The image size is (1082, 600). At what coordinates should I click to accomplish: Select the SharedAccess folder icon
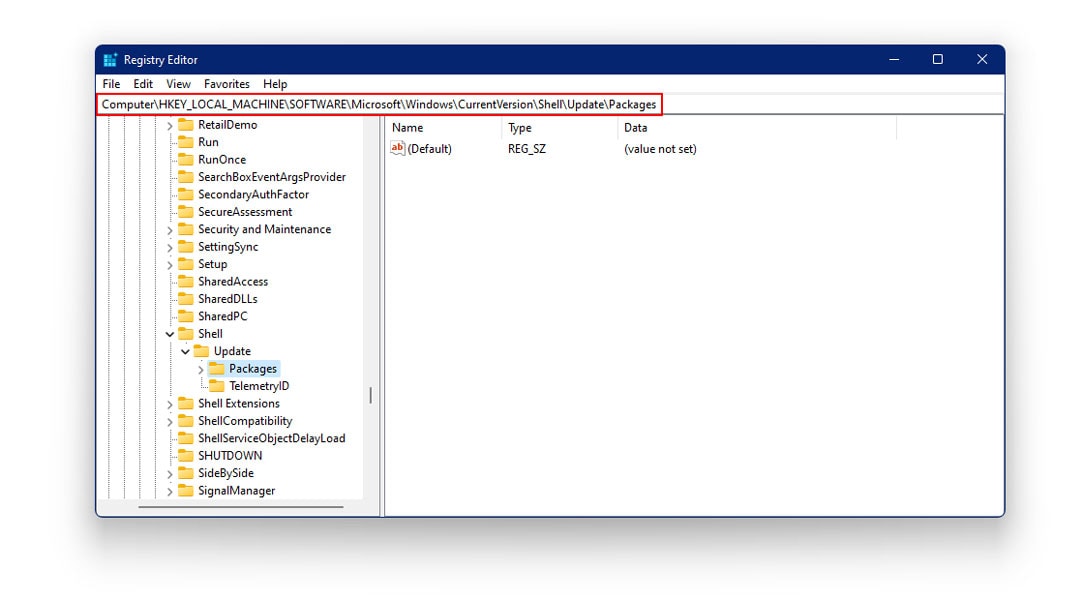click(186, 281)
